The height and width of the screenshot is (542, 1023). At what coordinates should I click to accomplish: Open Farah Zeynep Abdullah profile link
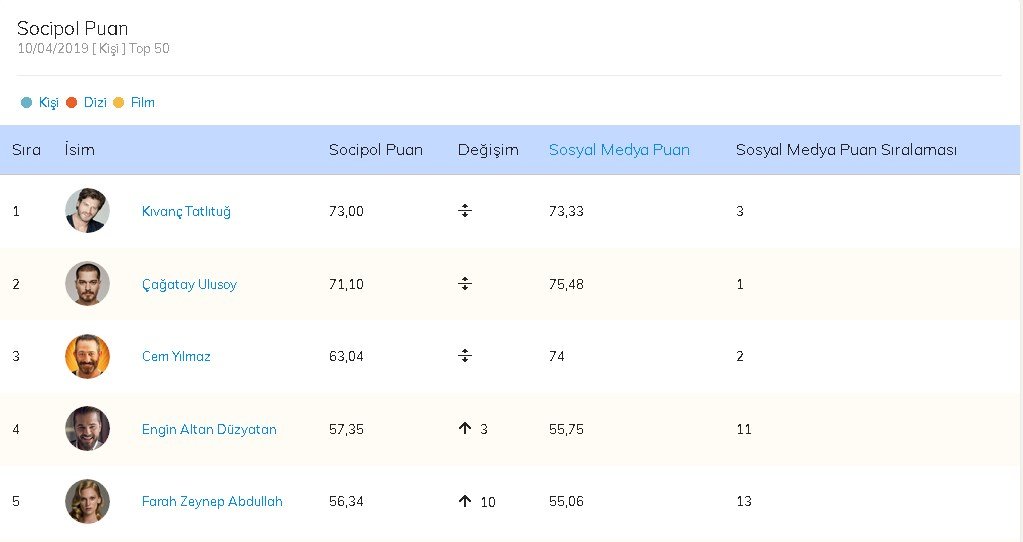(x=212, y=502)
